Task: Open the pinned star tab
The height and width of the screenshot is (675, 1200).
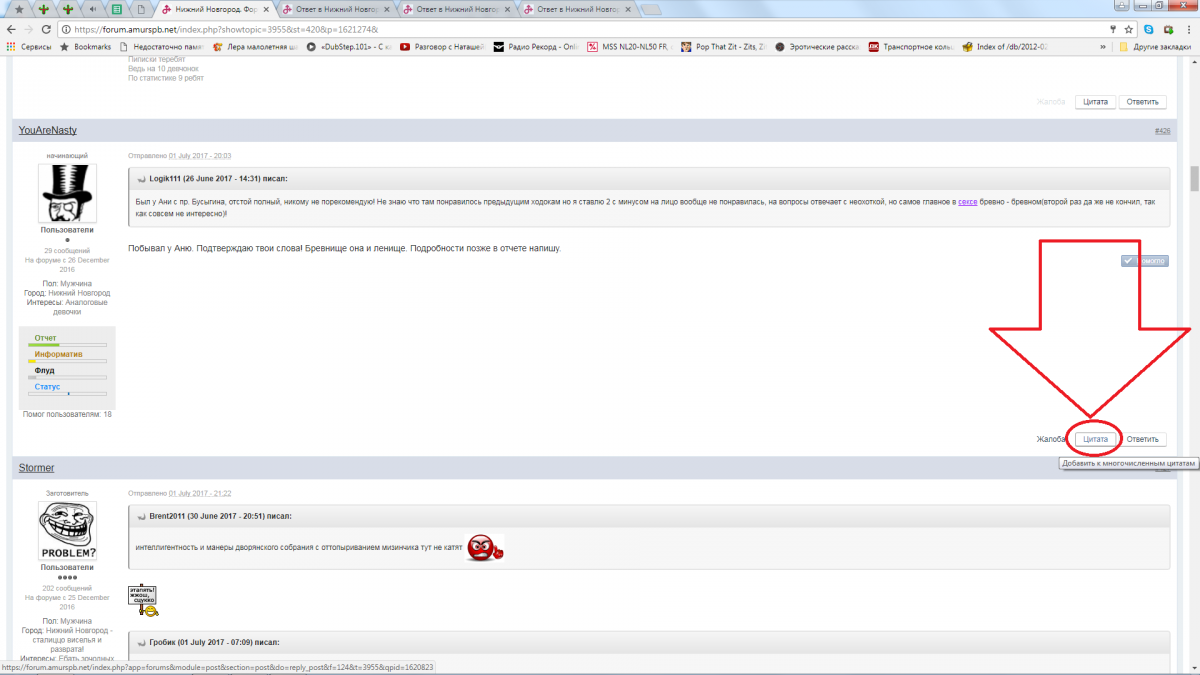Action: tap(19, 9)
